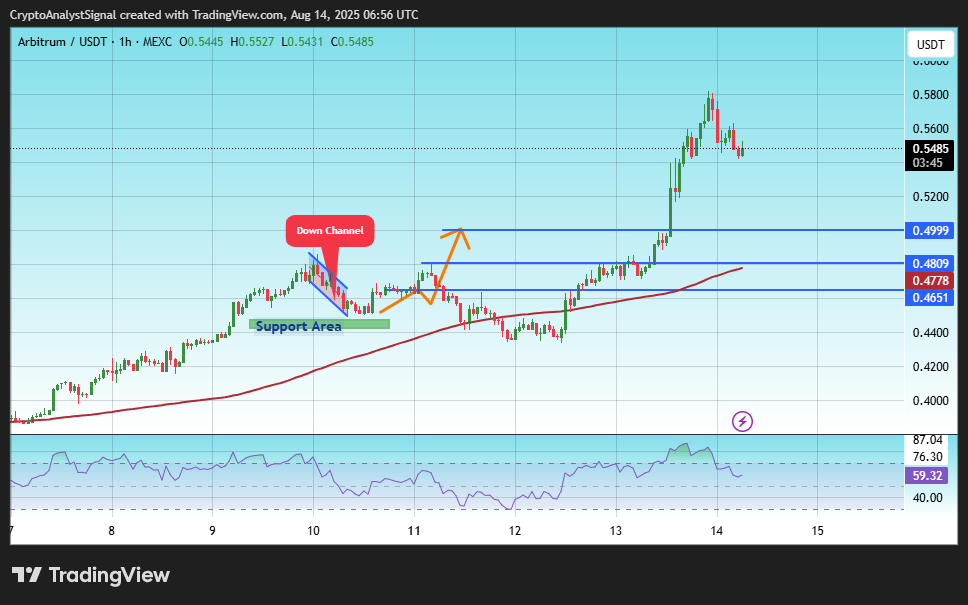Click the low value L0.5431

tap(302, 42)
